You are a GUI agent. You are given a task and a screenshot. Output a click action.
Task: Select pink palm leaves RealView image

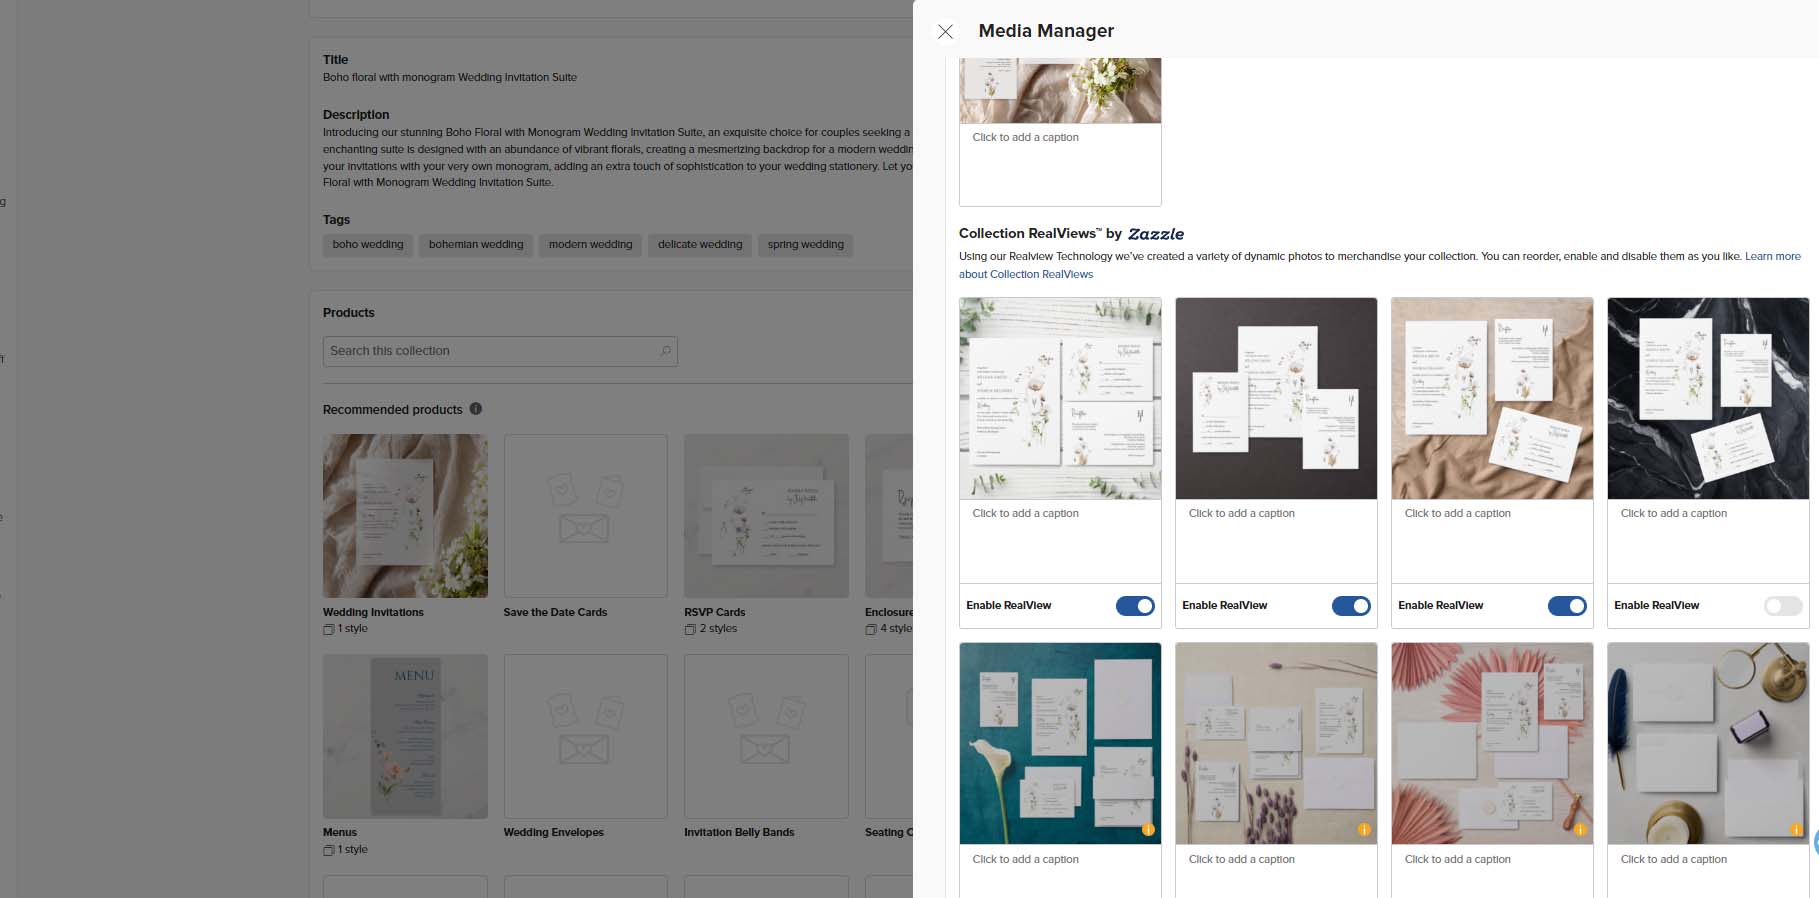[1492, 743]
